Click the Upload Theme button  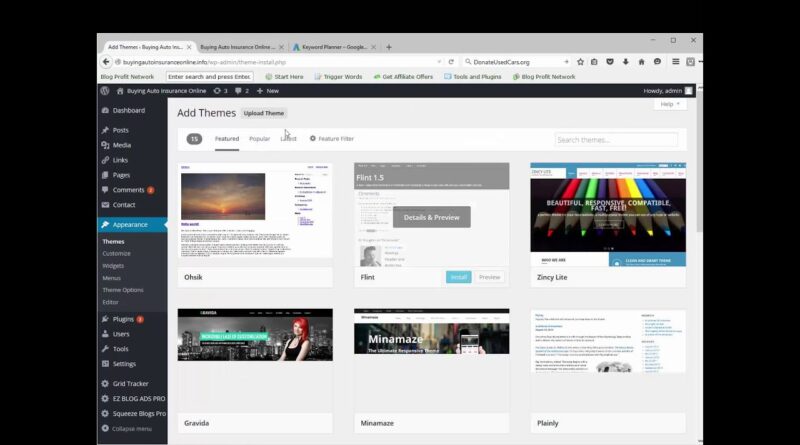coord(264,113)
